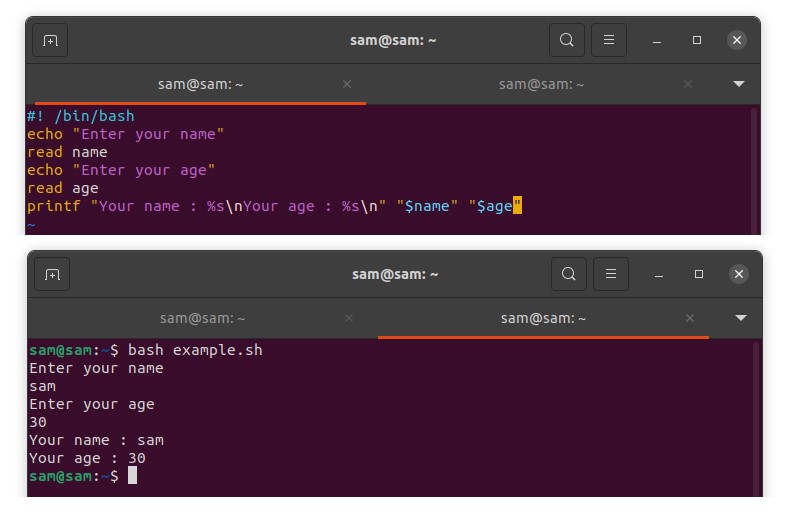Close the active first tab in top terminal
The height and width of the screenshot is (520, 786).
coord(347,85)
